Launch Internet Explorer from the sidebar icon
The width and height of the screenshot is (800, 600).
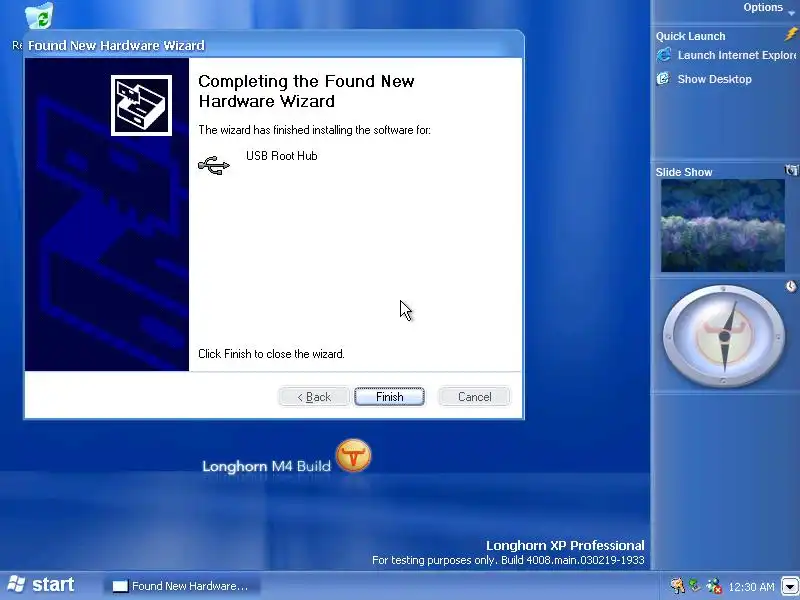664,55
